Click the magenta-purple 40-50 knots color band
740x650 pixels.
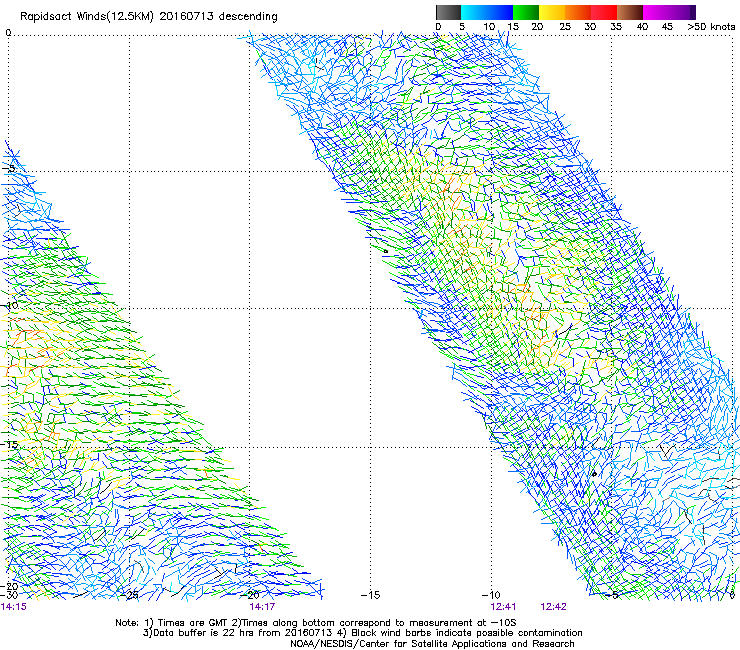(669, 12)
